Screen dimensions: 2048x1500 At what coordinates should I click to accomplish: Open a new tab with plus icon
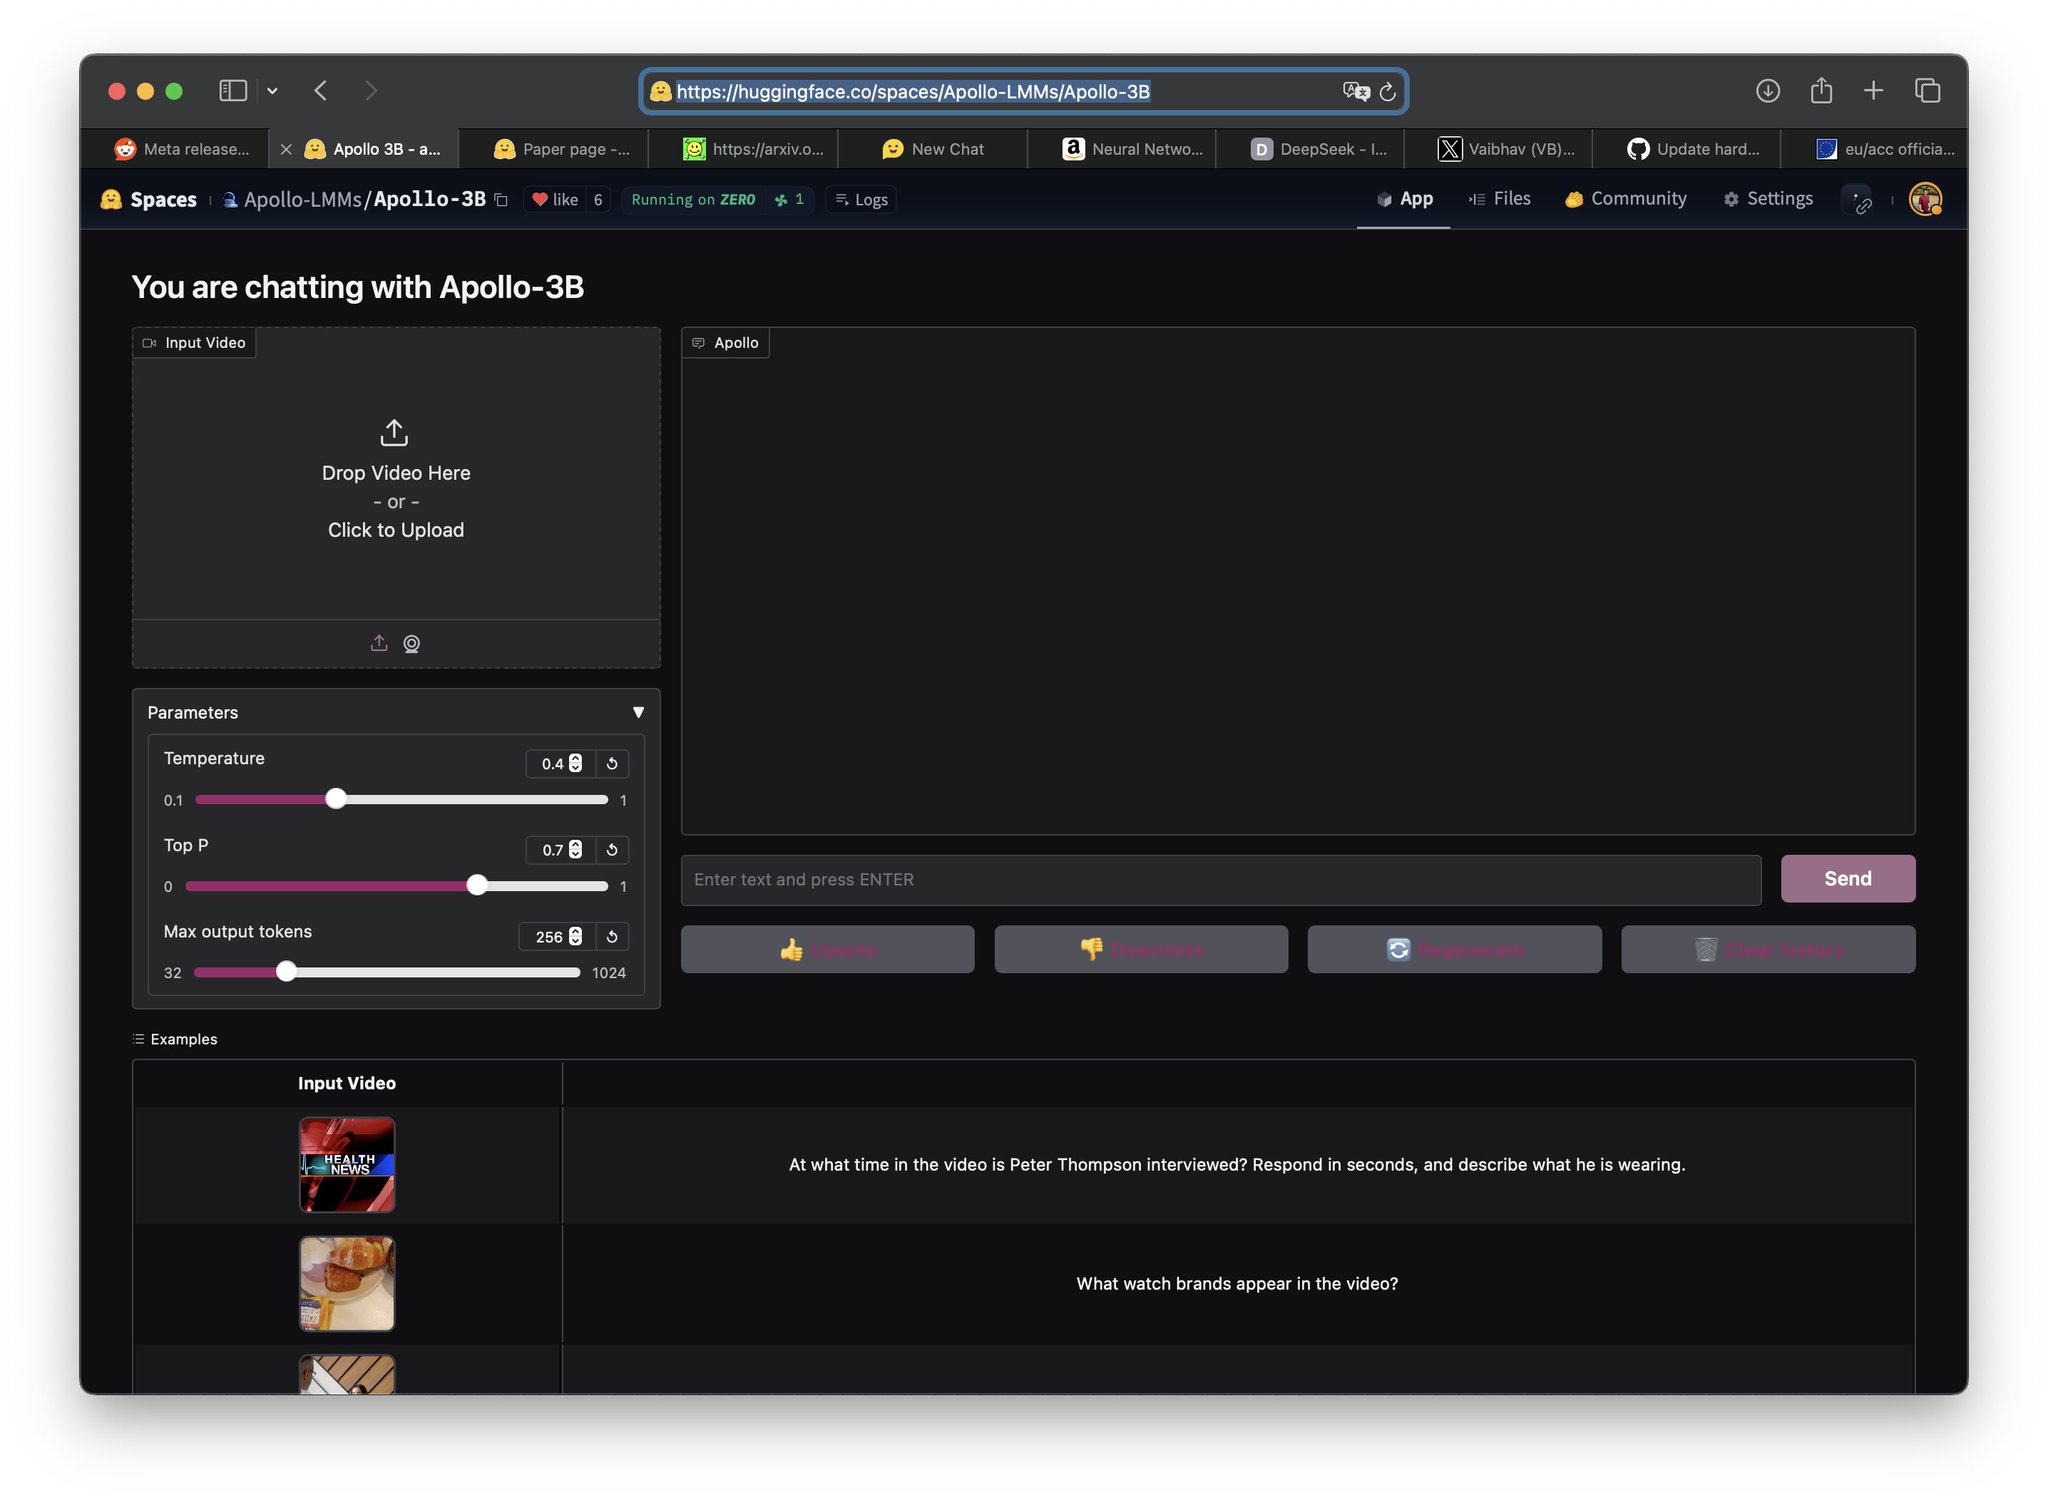coord(1873,91)
